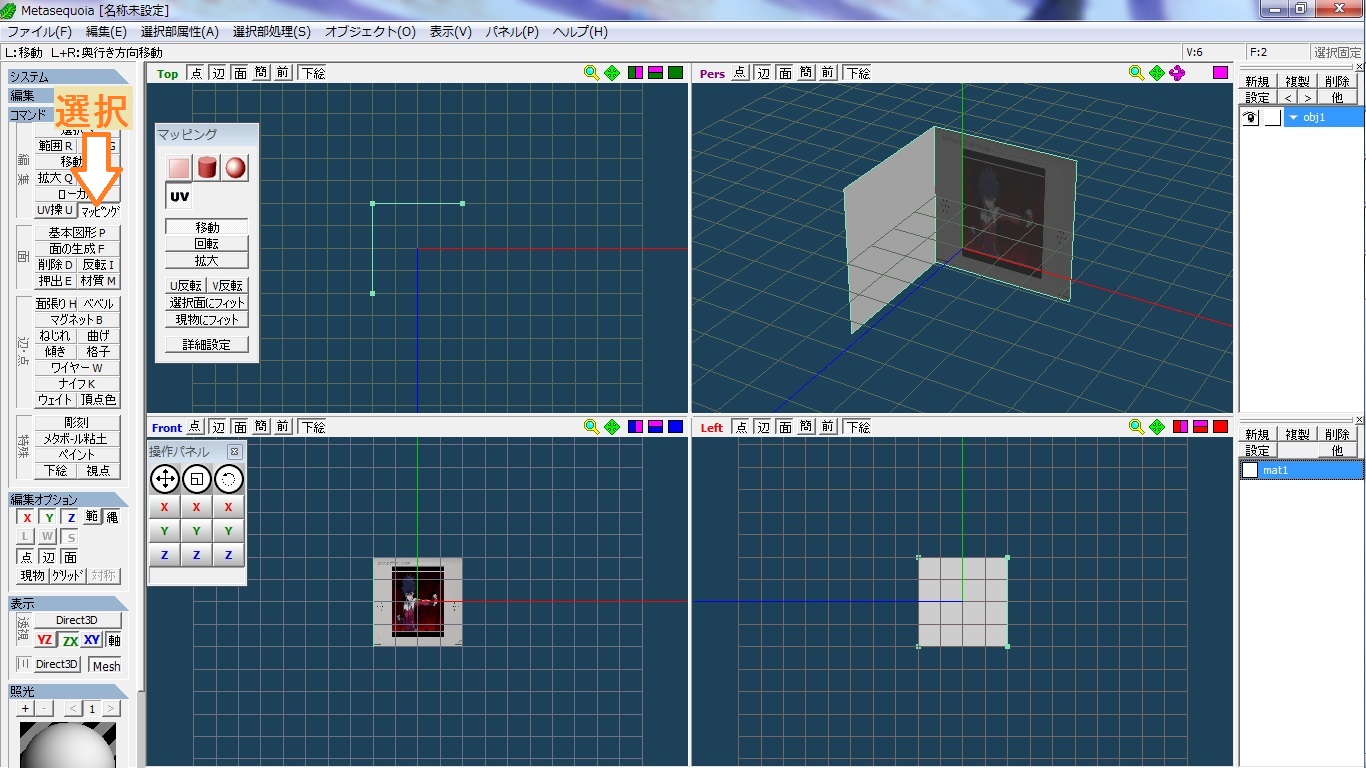Click zoom magnifier icon in Top view
The height and width of the screenshot is (768, 1366).
coord(592,73)
